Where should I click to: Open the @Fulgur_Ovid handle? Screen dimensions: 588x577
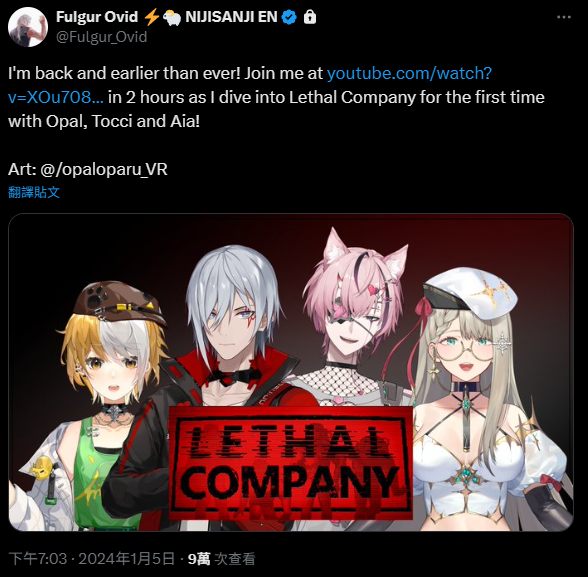pos(101,37)
